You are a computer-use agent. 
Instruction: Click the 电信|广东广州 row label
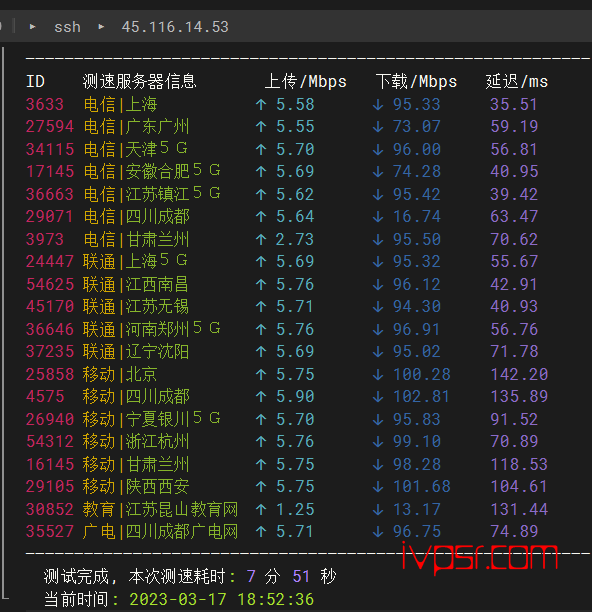(x=136, y=126)
